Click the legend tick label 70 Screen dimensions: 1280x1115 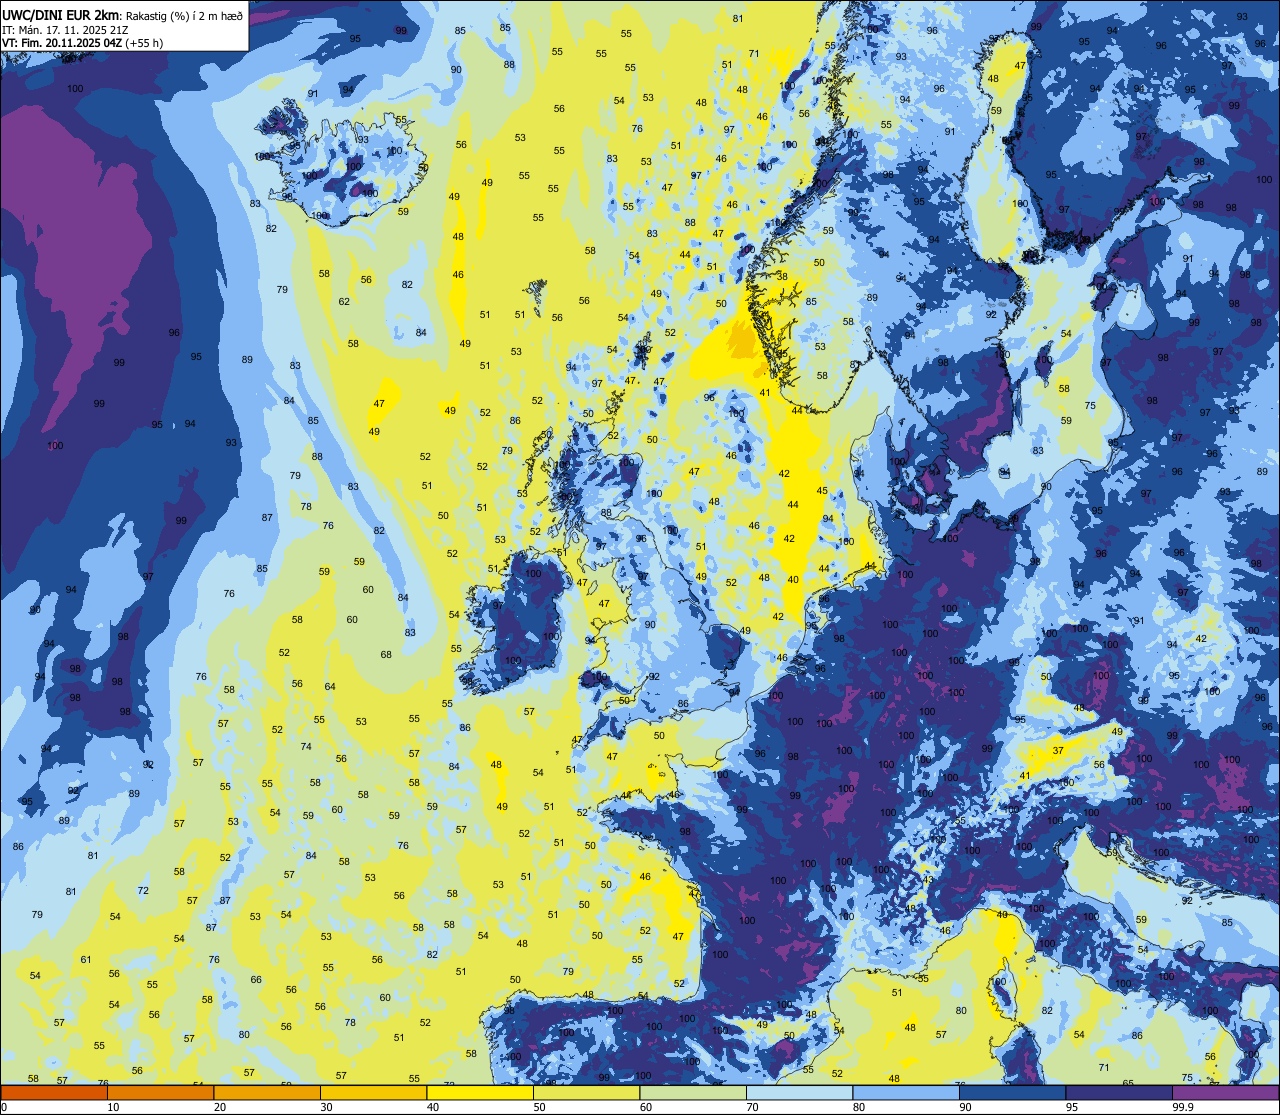click(x=752, y=1107)
